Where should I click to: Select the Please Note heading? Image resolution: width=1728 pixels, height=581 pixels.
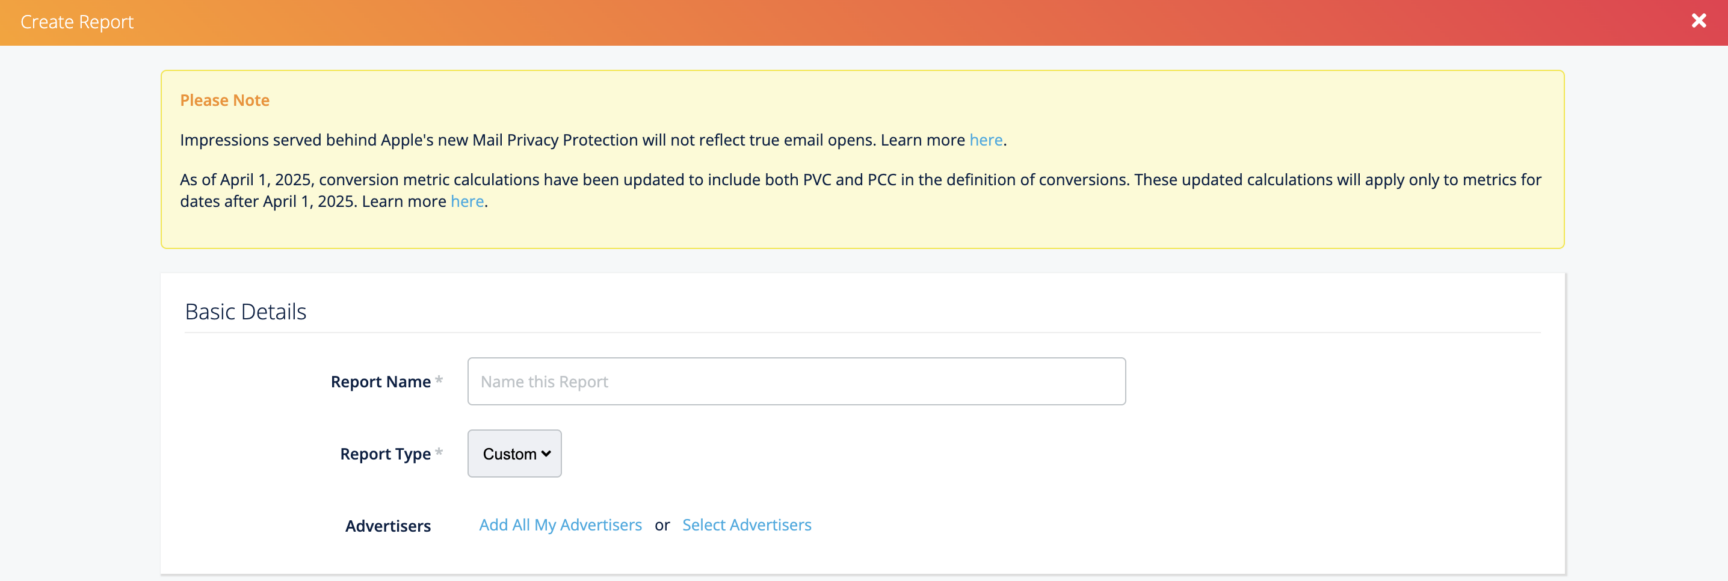click(x=225, y=100)
